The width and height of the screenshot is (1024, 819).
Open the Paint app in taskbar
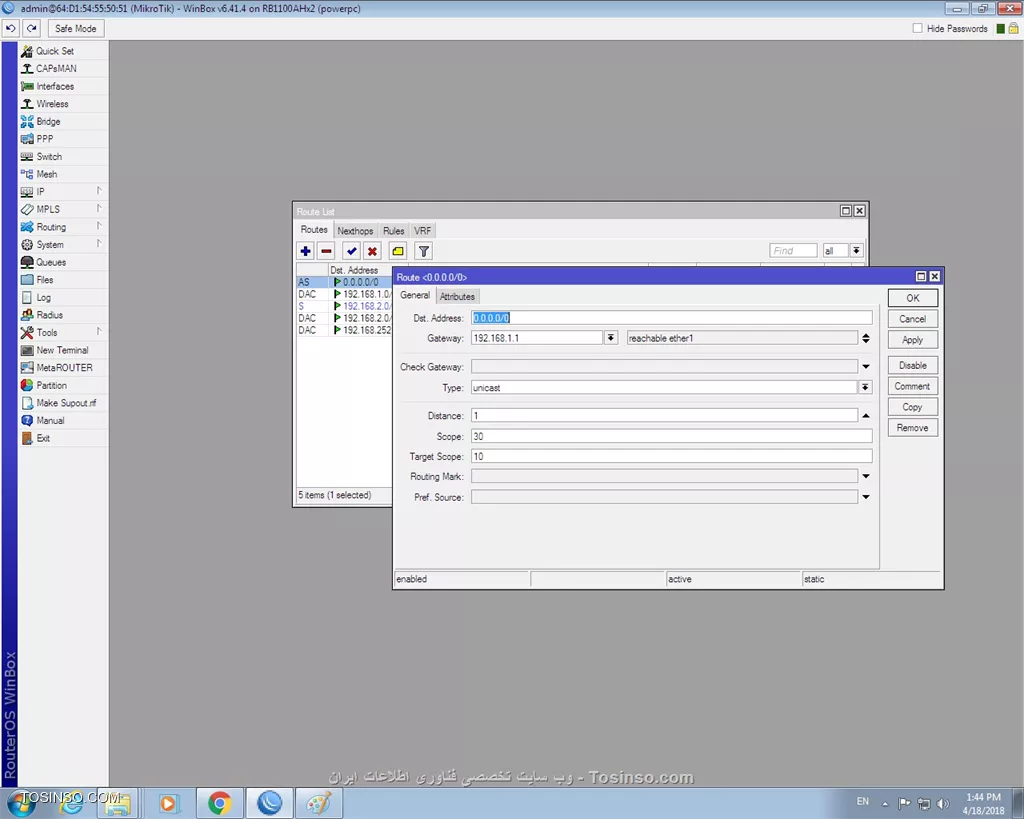tap(319, 803)
